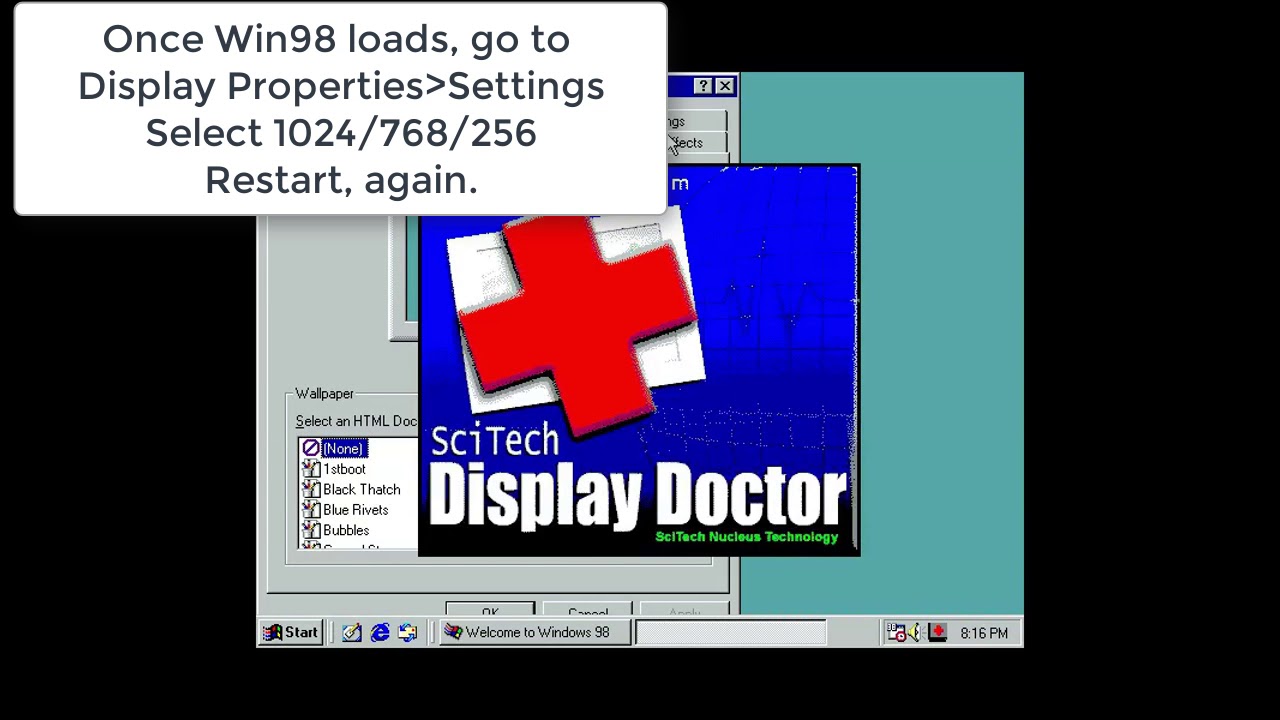The width and height of the screenshot is (1280, 720).
Task: Switch to the partially visible Effects tab
Action: [x=697, y=143]
